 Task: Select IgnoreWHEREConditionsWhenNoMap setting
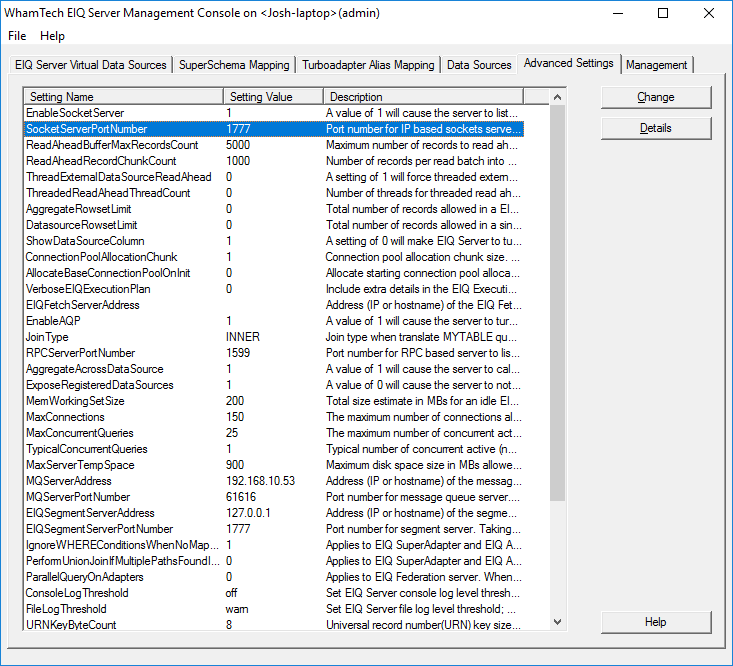[x=273, y=545]
